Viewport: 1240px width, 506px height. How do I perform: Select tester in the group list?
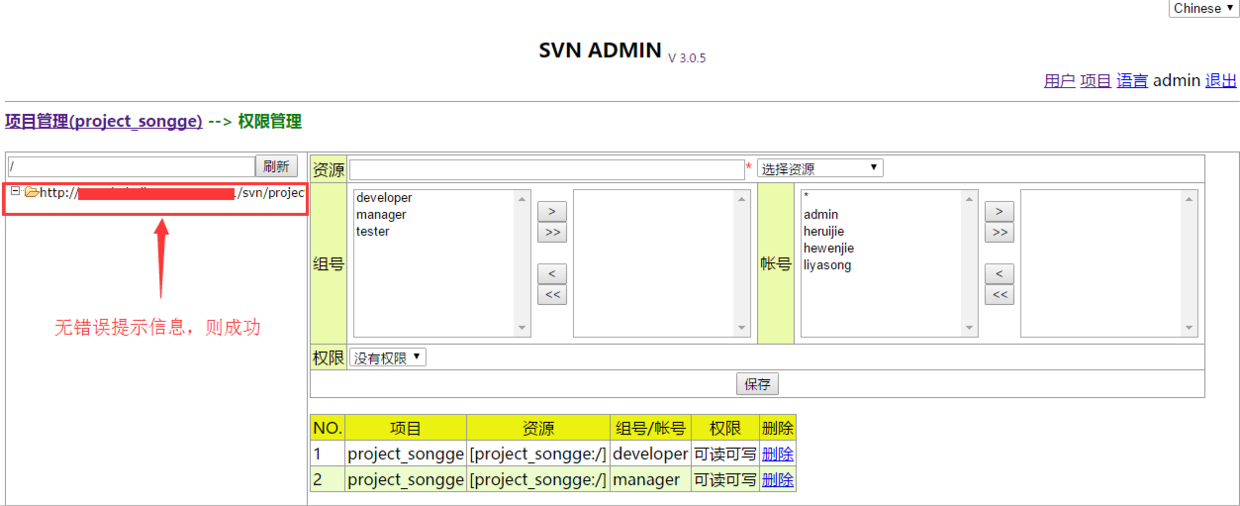tap(373, 231)
